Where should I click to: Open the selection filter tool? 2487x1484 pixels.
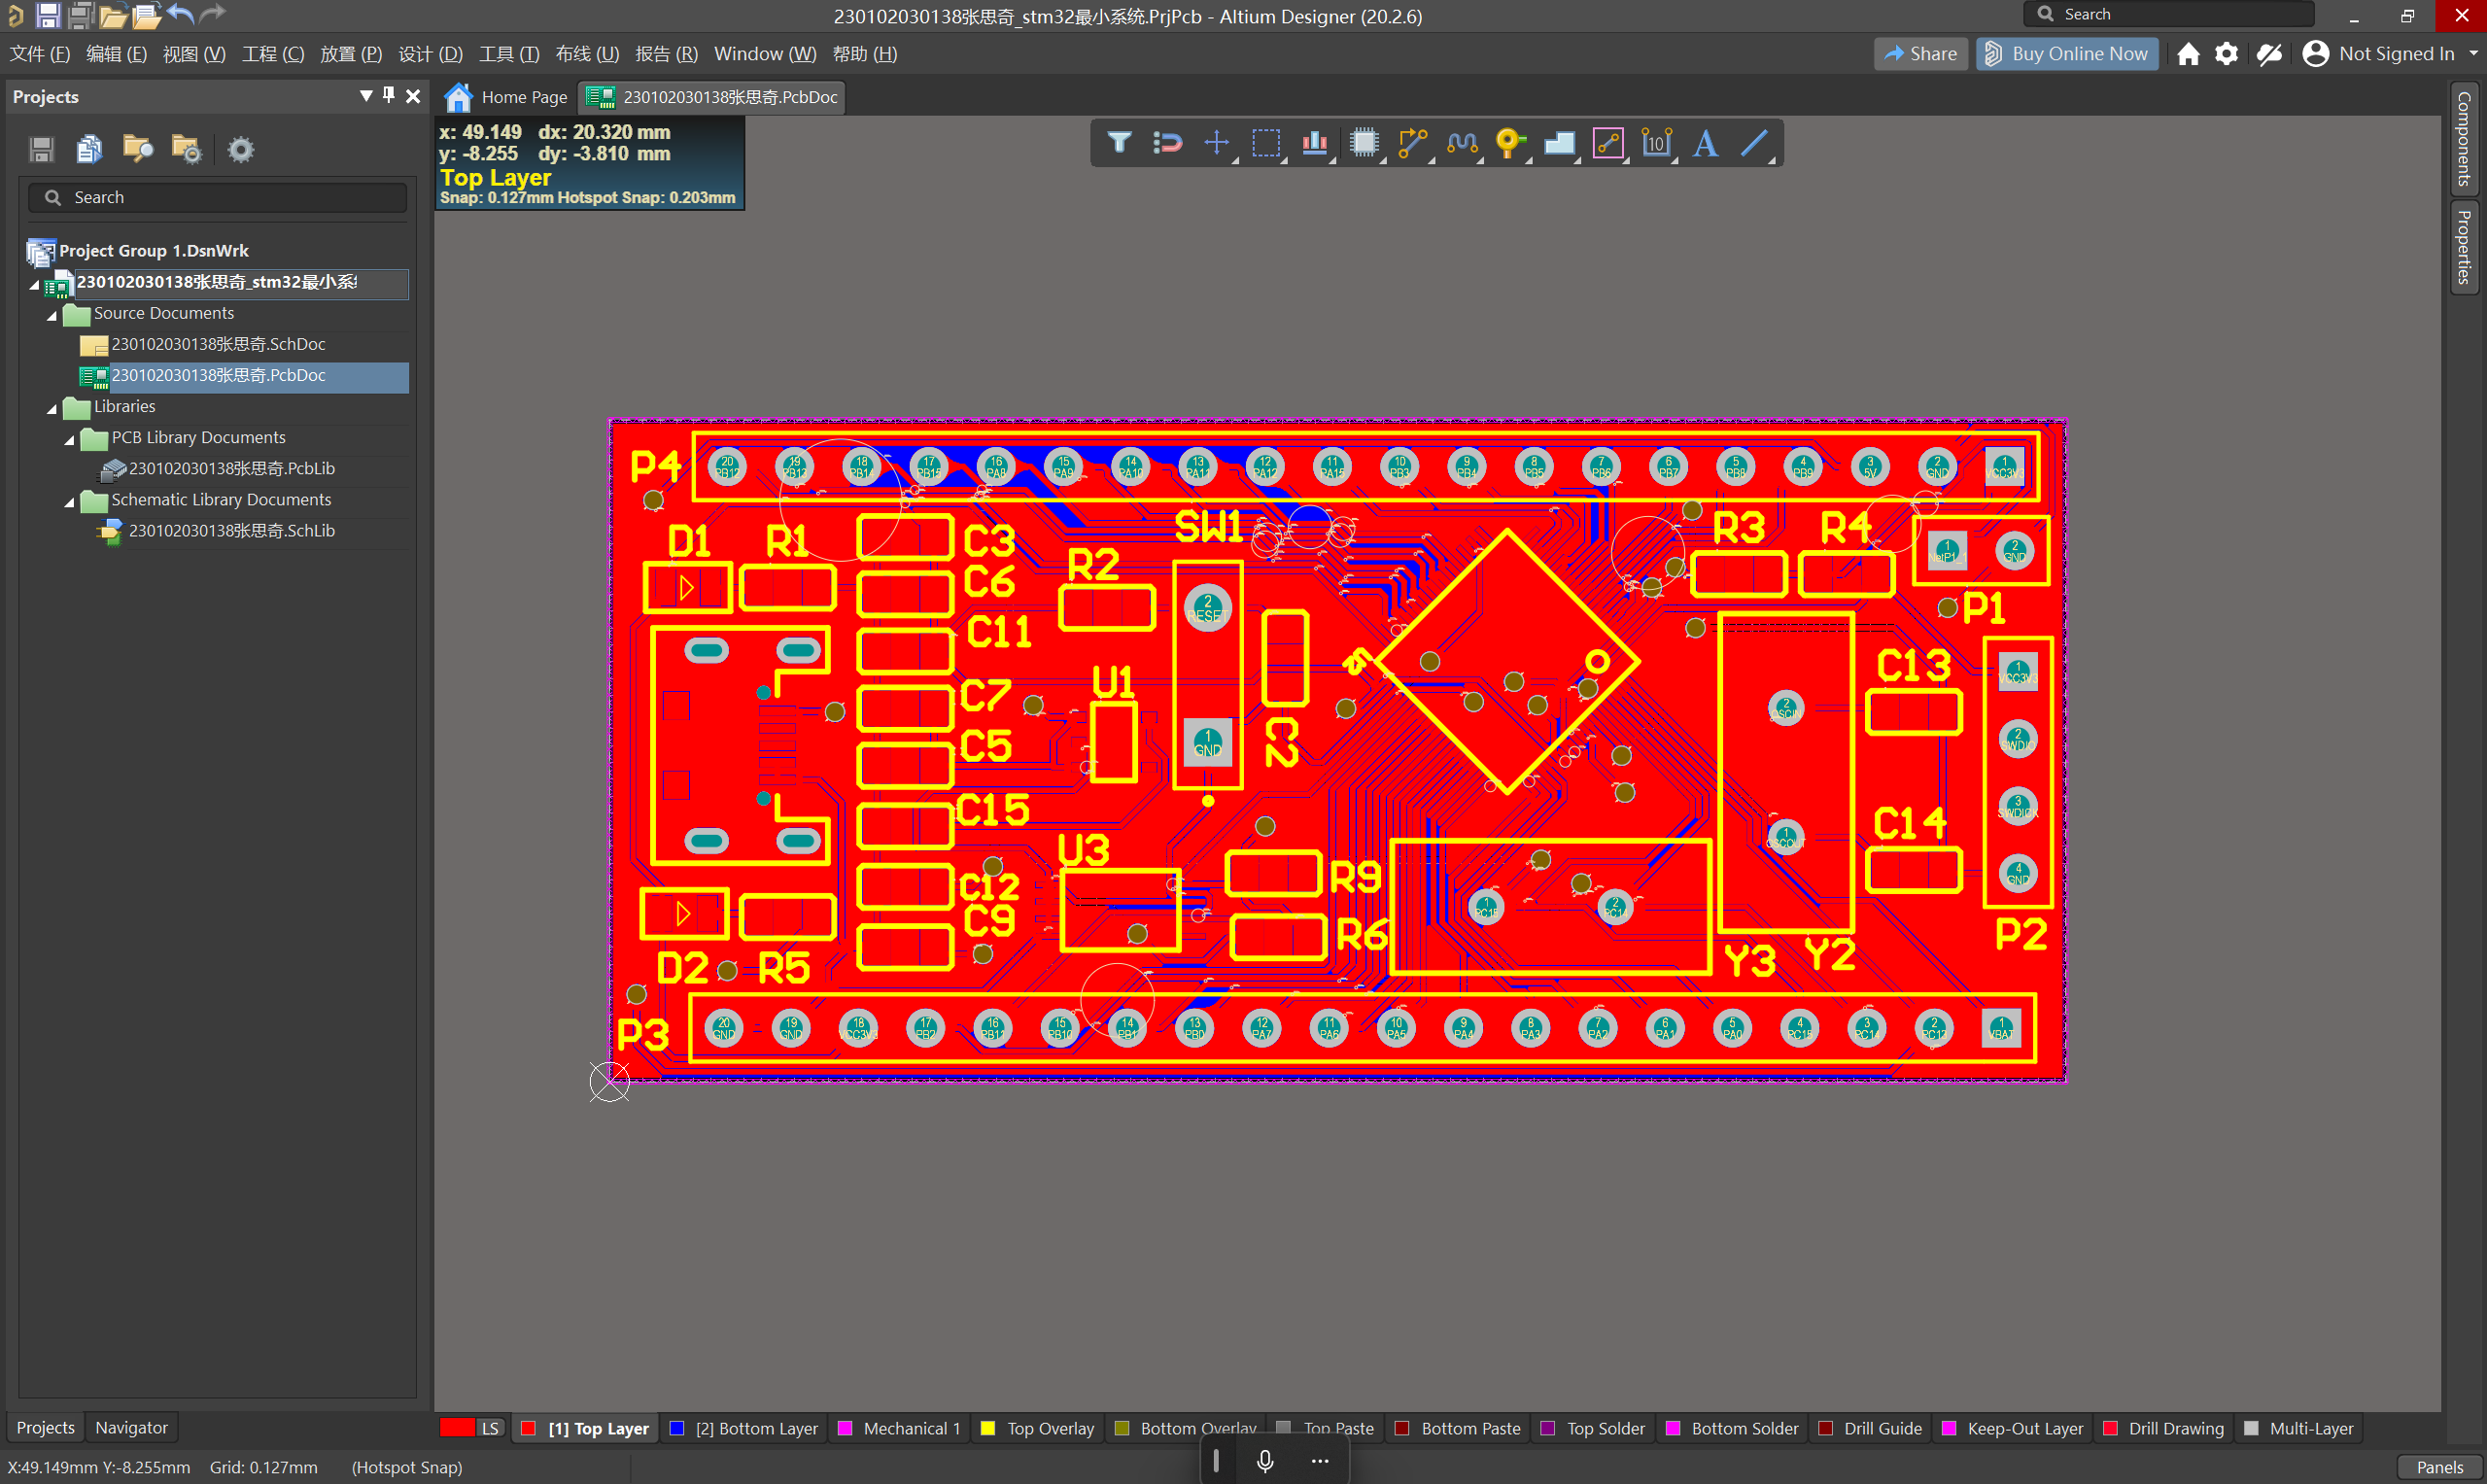click(x=1119, y=143)
